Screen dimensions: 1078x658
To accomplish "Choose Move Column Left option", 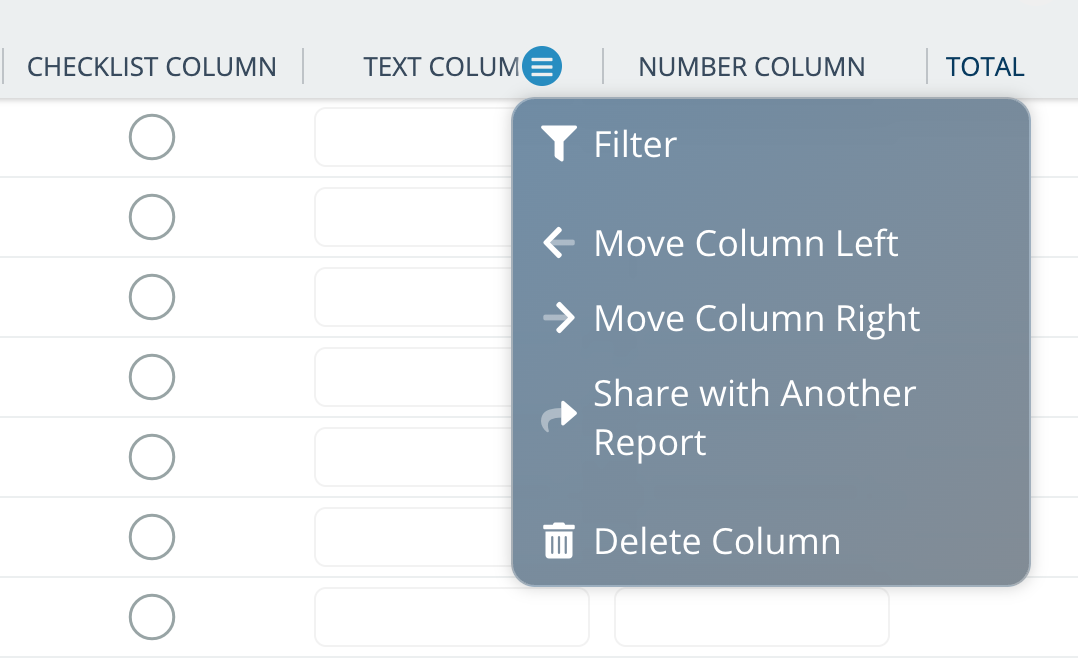I will point(745,243).
